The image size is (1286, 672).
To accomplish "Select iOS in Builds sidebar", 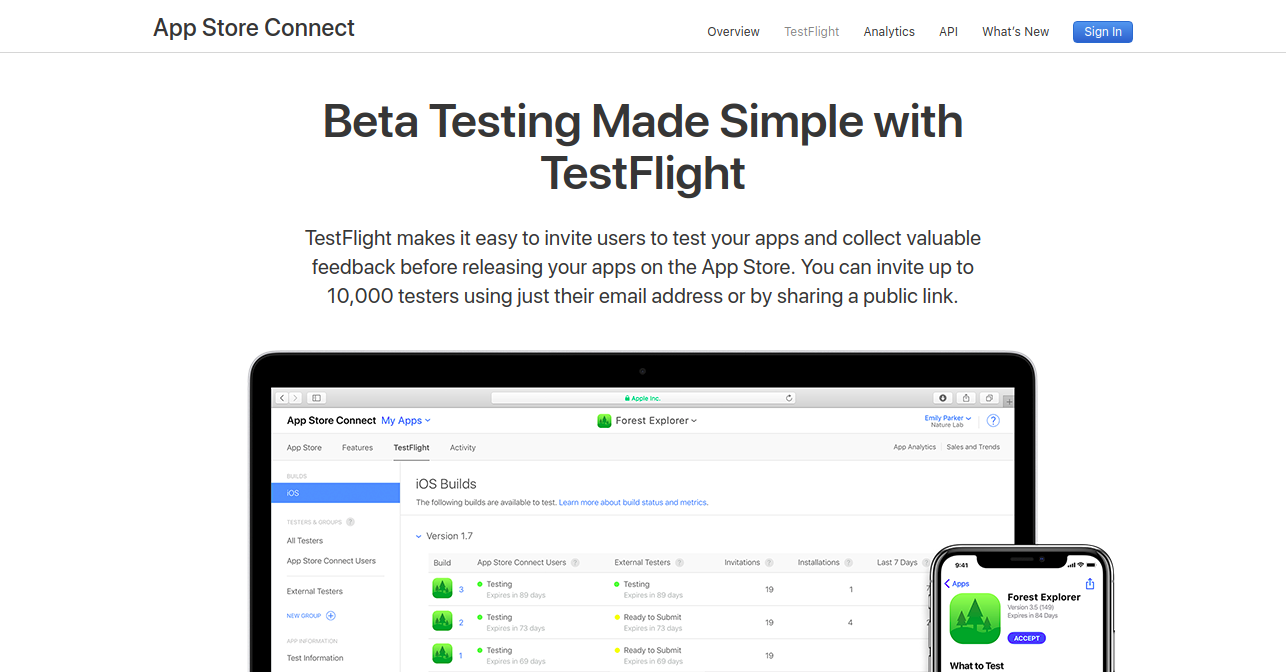I will 335,493.
